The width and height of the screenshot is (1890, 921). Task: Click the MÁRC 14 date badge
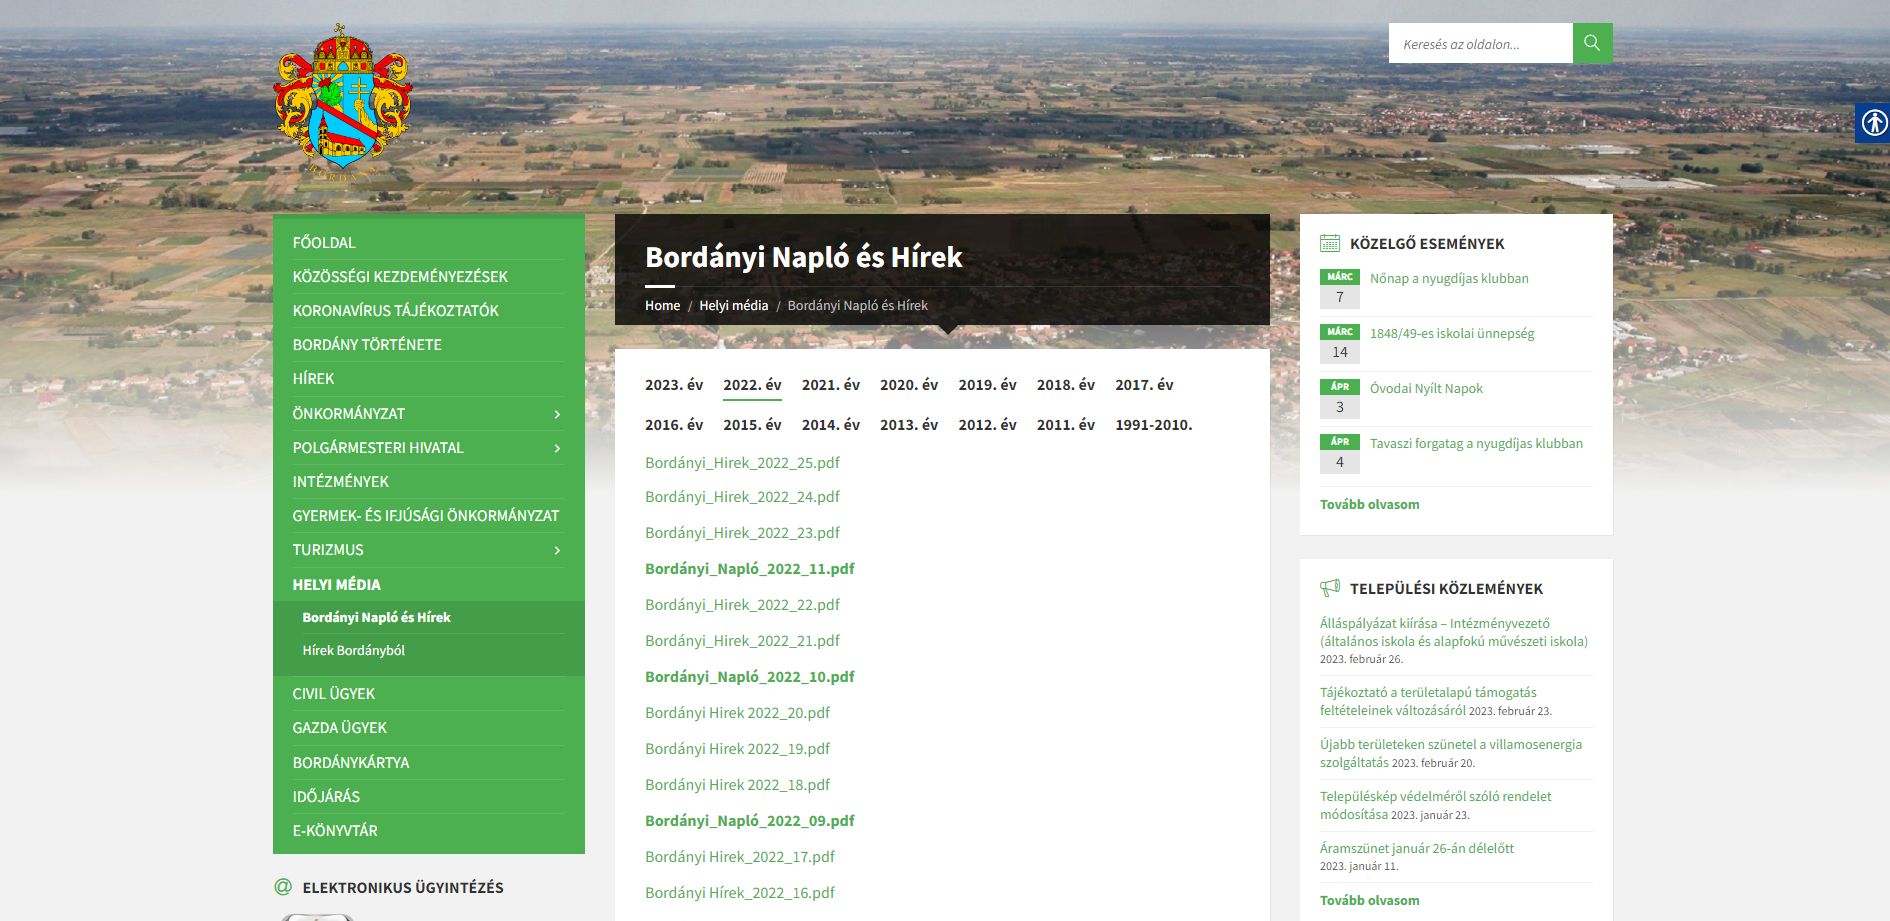coord(1340,343)
